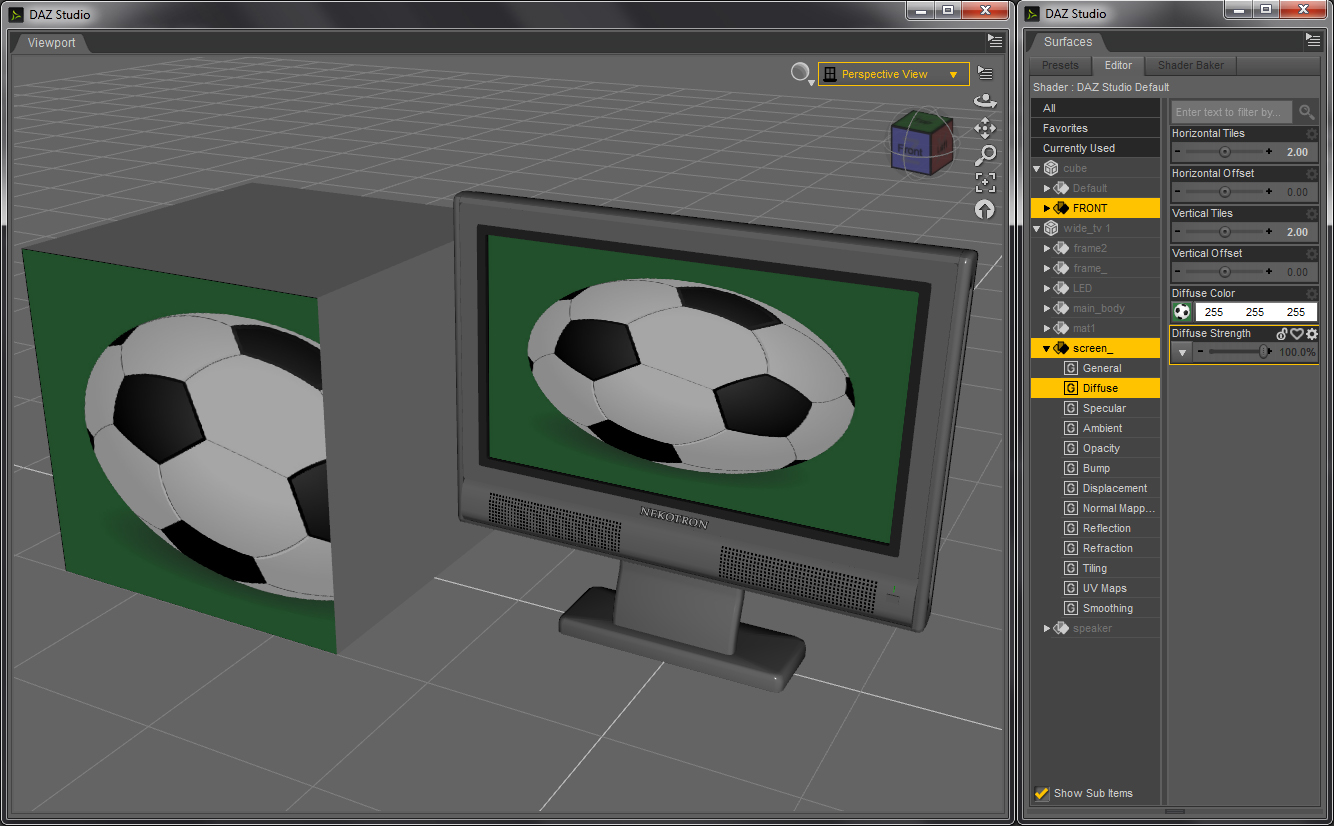Screen dimensions: 1334x826
Task: Toggle the Diffuse Strength favorite heart
Action: (x=1297, y=334)
